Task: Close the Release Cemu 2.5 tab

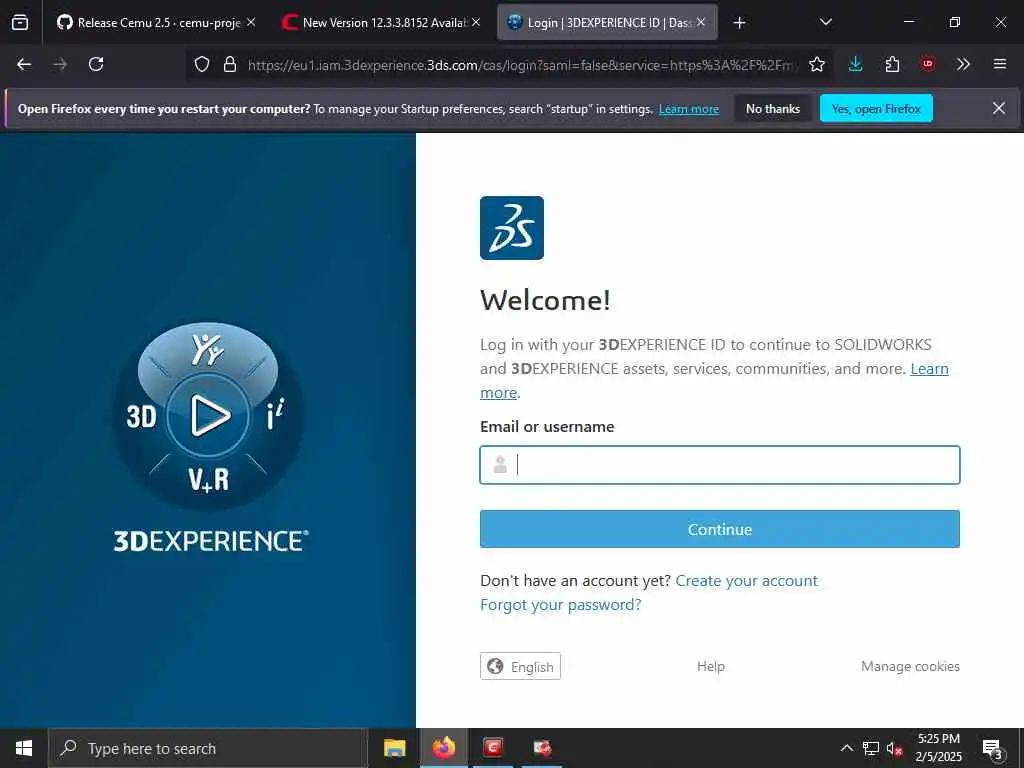Action: 251,22
